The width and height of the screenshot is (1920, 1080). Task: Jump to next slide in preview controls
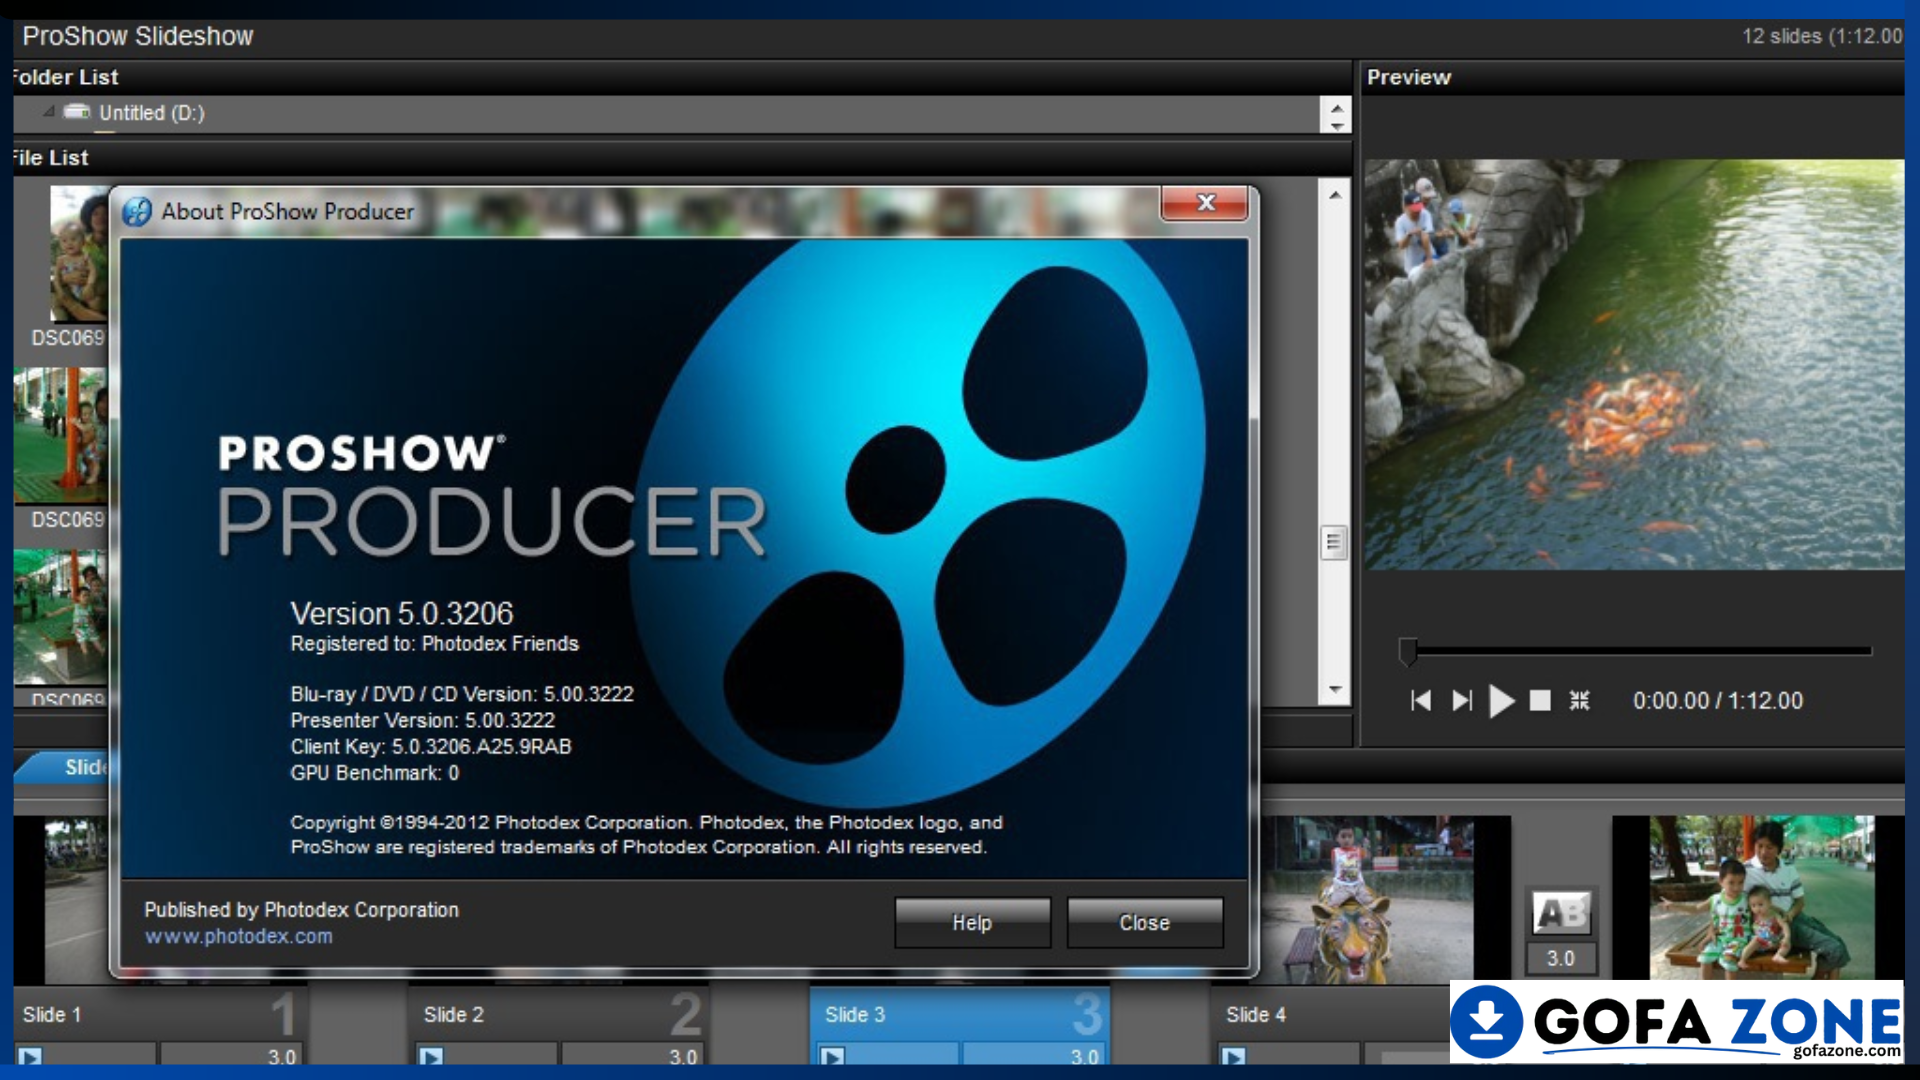coord(1462,701)
